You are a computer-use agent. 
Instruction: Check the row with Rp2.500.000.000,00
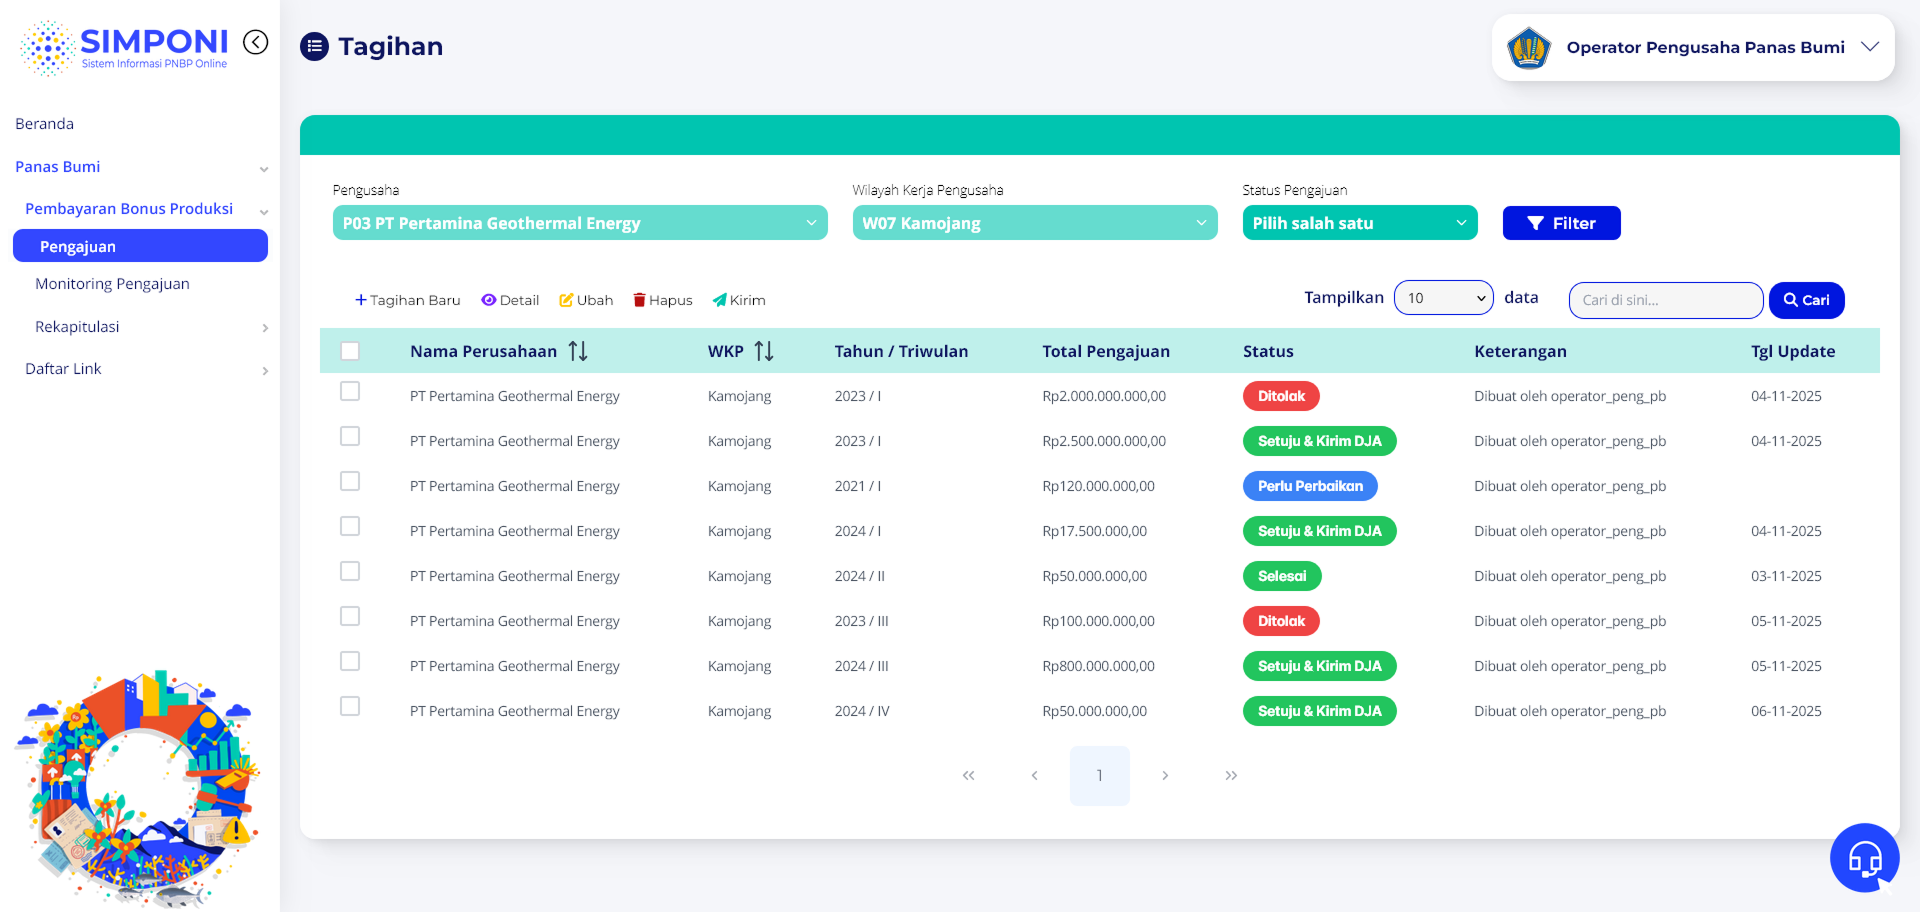pos(350,436)
